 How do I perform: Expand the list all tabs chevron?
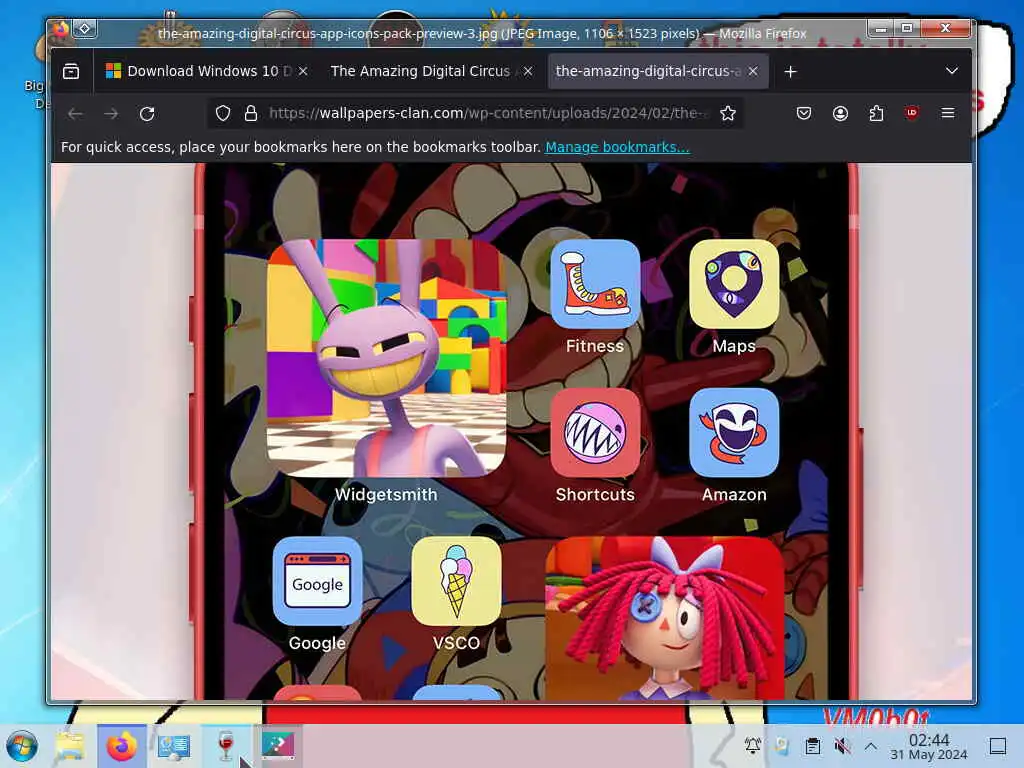pyautogui.click(x=952, y=71)
